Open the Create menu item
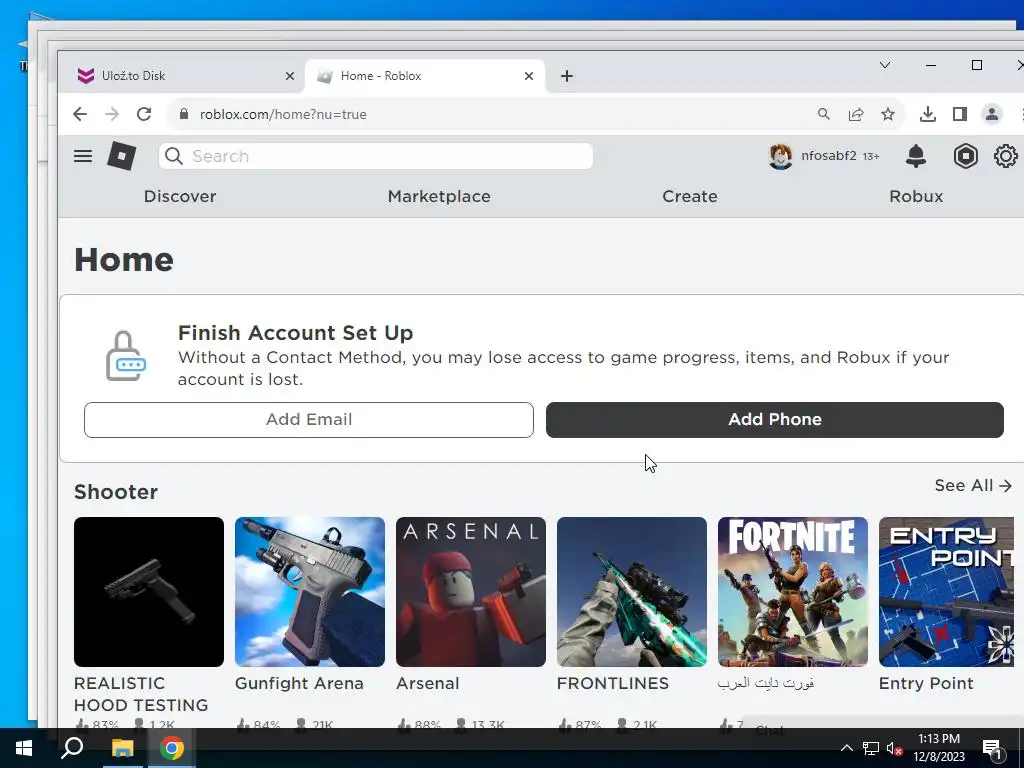Screen dimensions: 1024x768 [x=690, y=197]
